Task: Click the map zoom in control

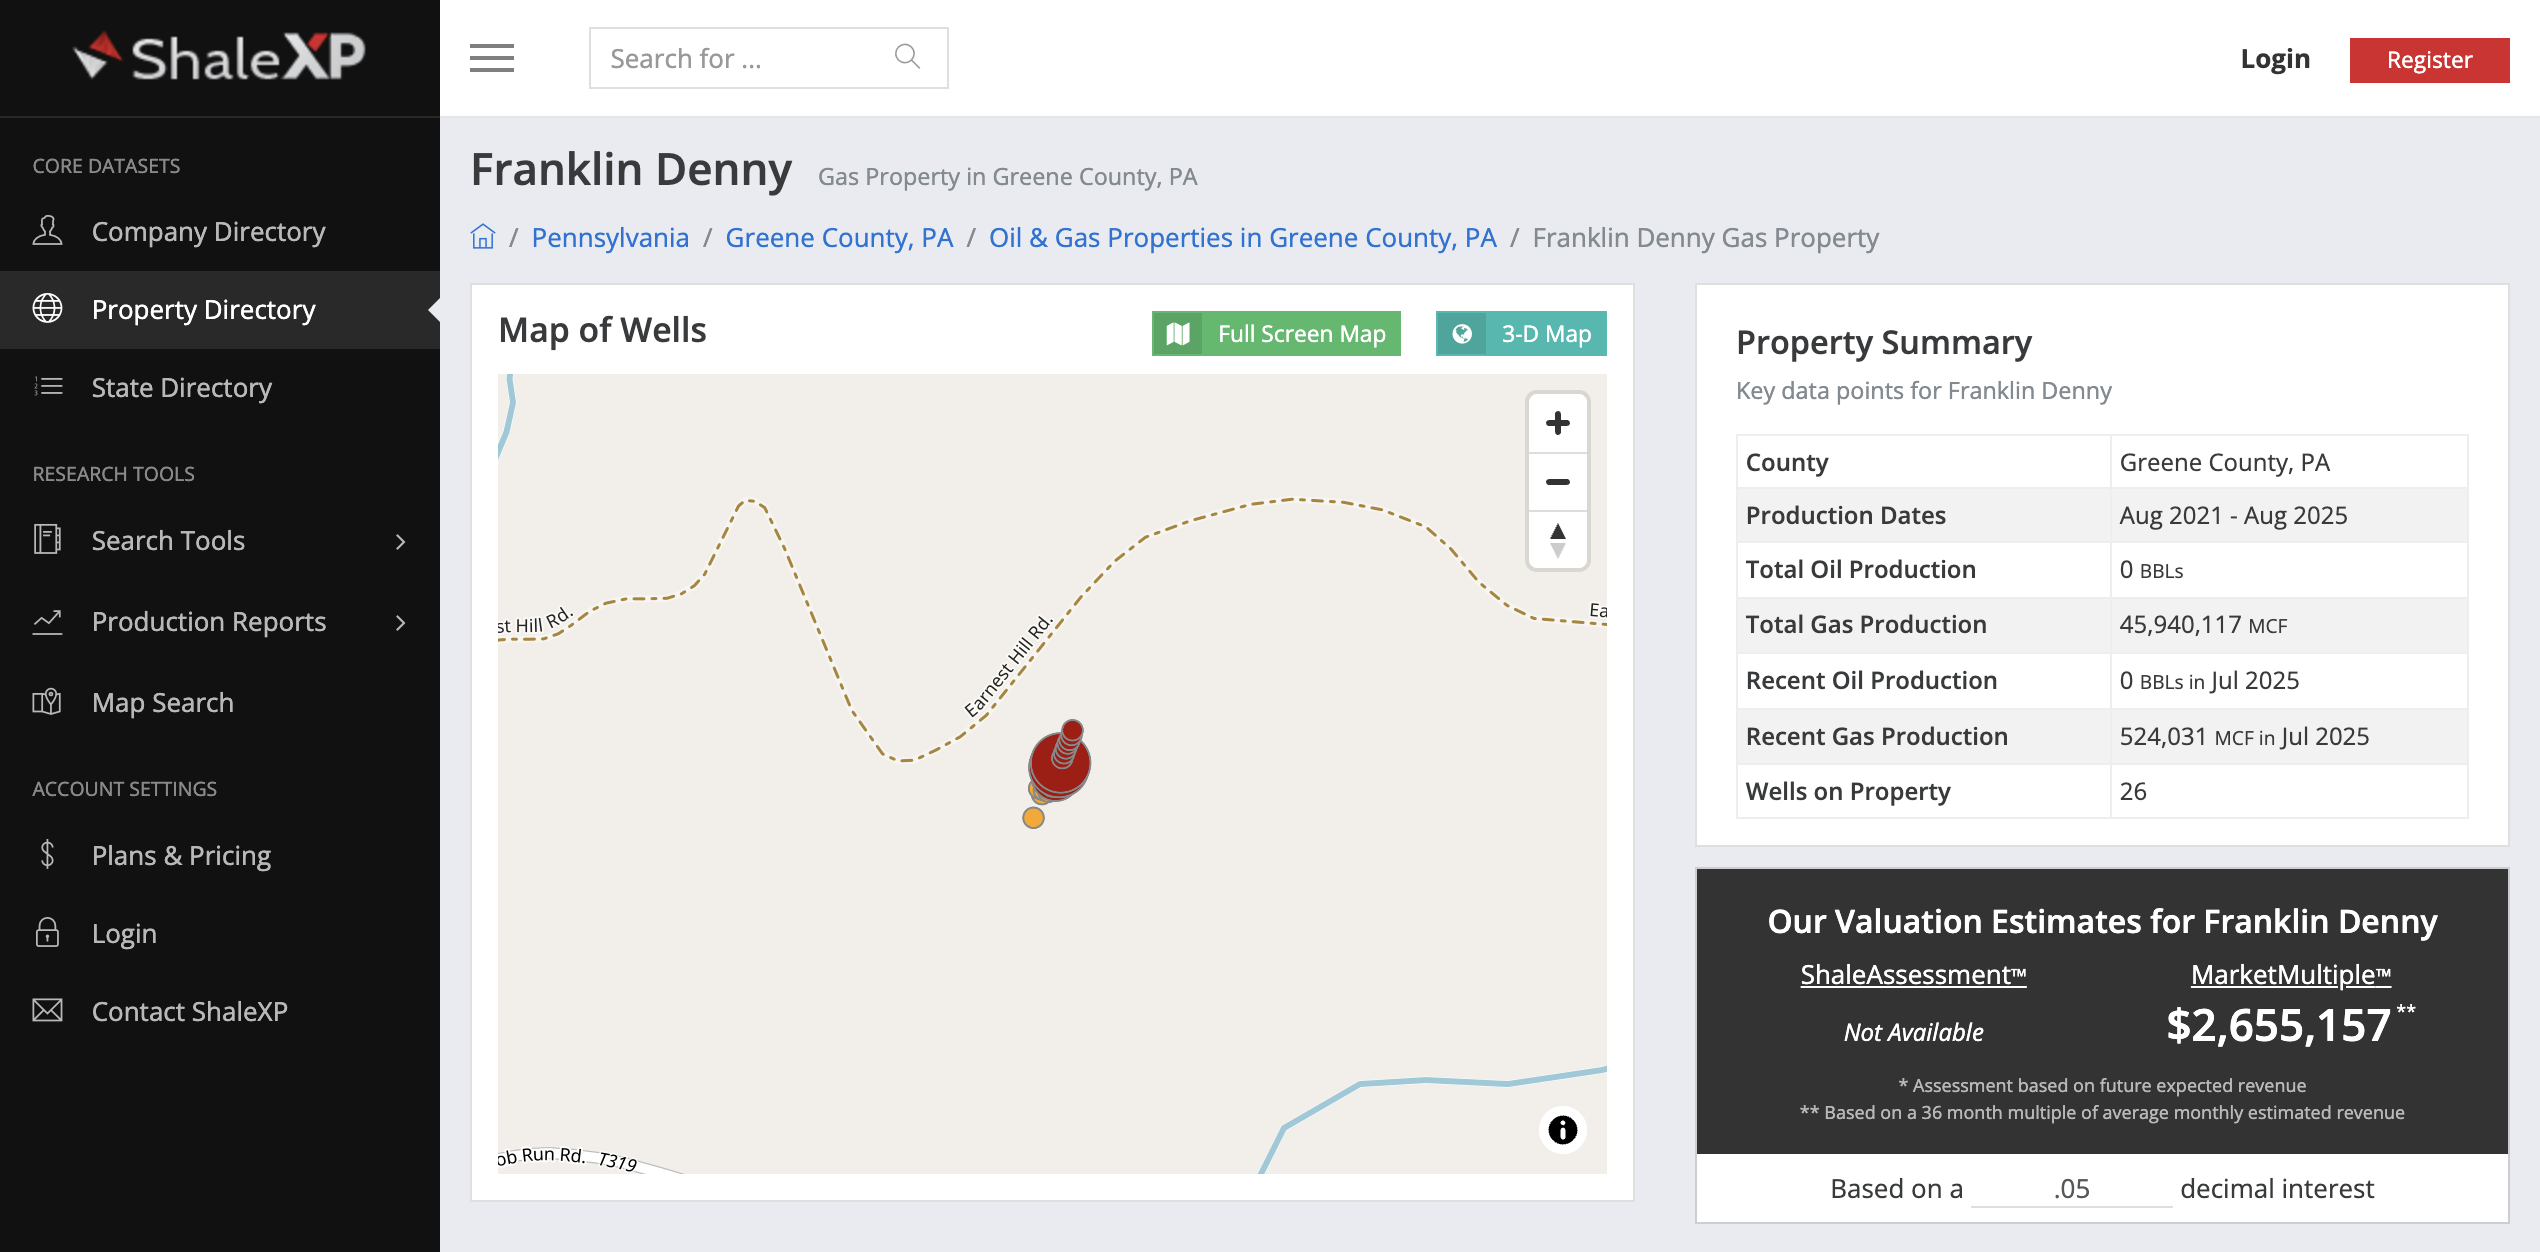Action: (1557, 423)
